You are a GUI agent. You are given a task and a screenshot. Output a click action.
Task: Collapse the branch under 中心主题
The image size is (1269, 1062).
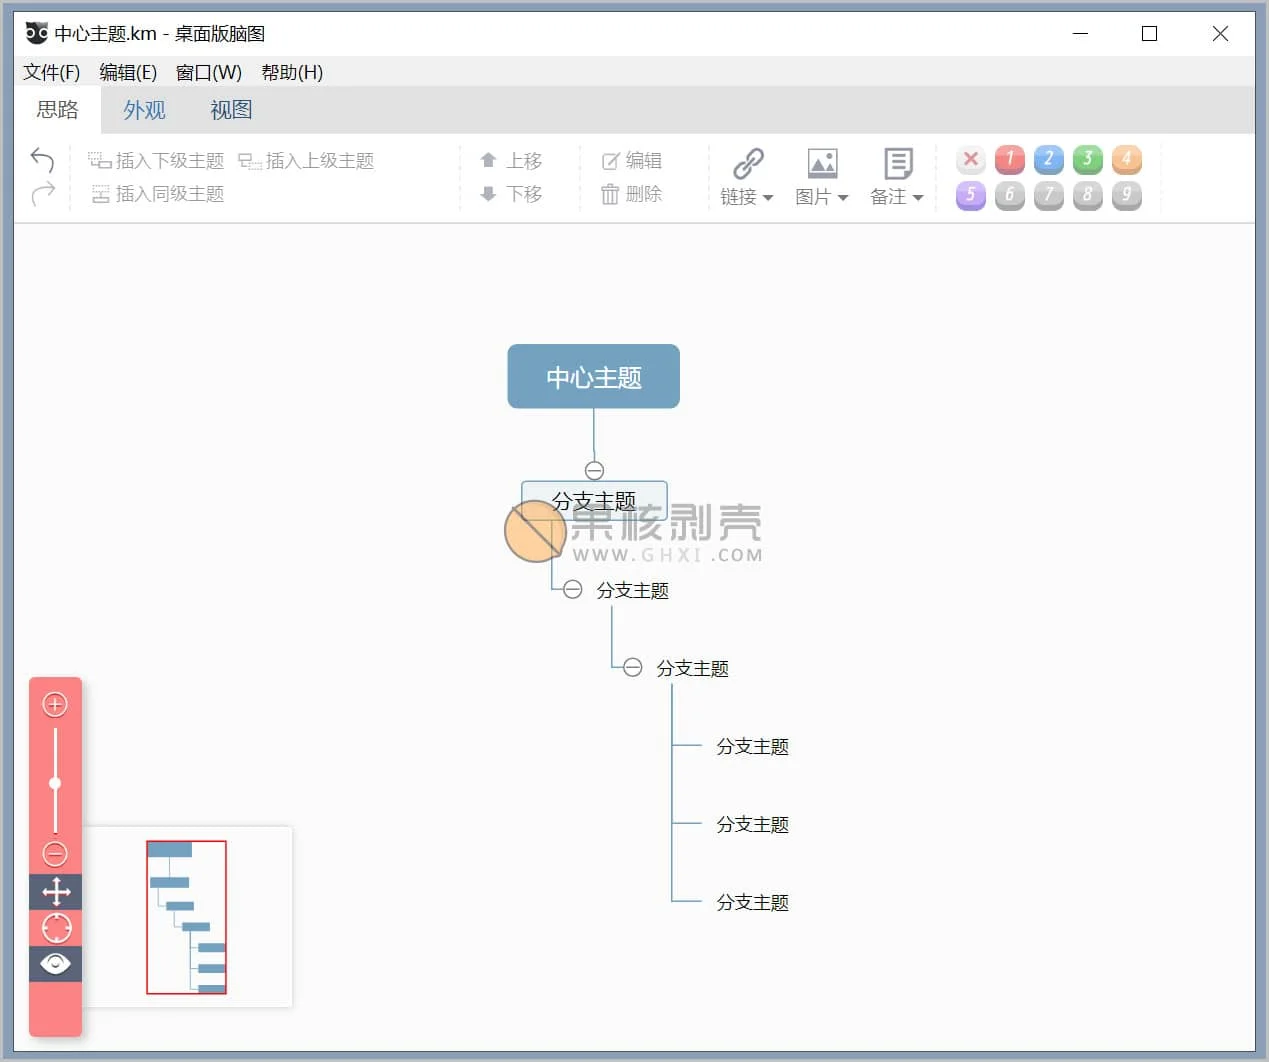[x=594, y=470]
